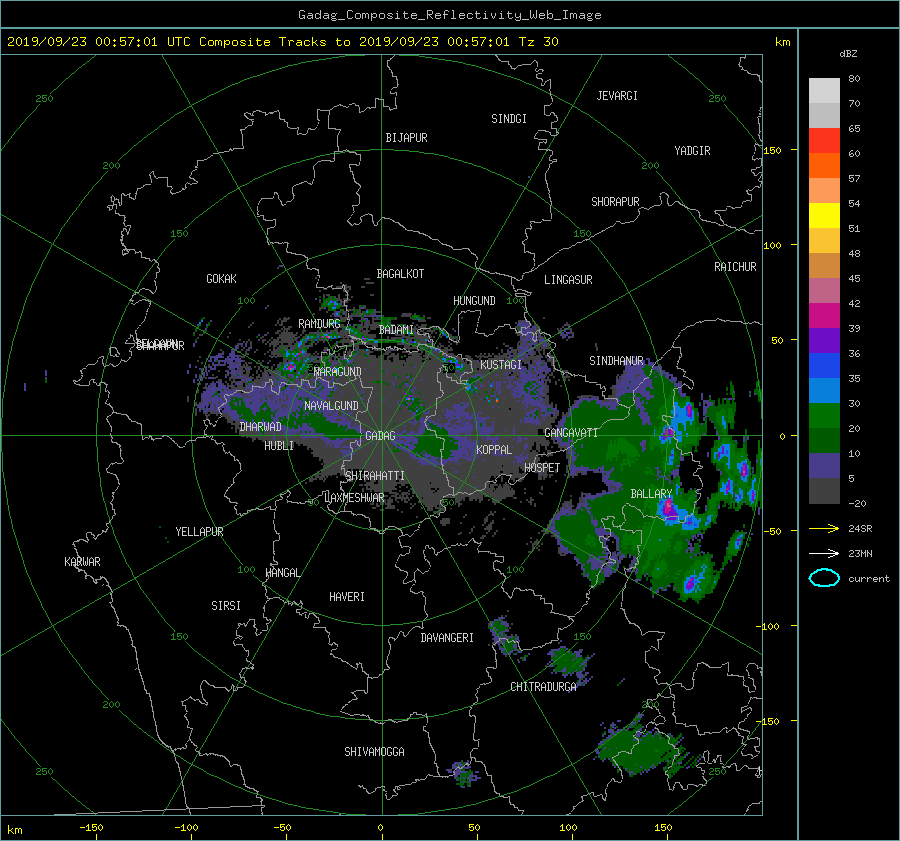Click the NAVALGUND city label
The height and width of the screenshot is (841, 900).
331,406
